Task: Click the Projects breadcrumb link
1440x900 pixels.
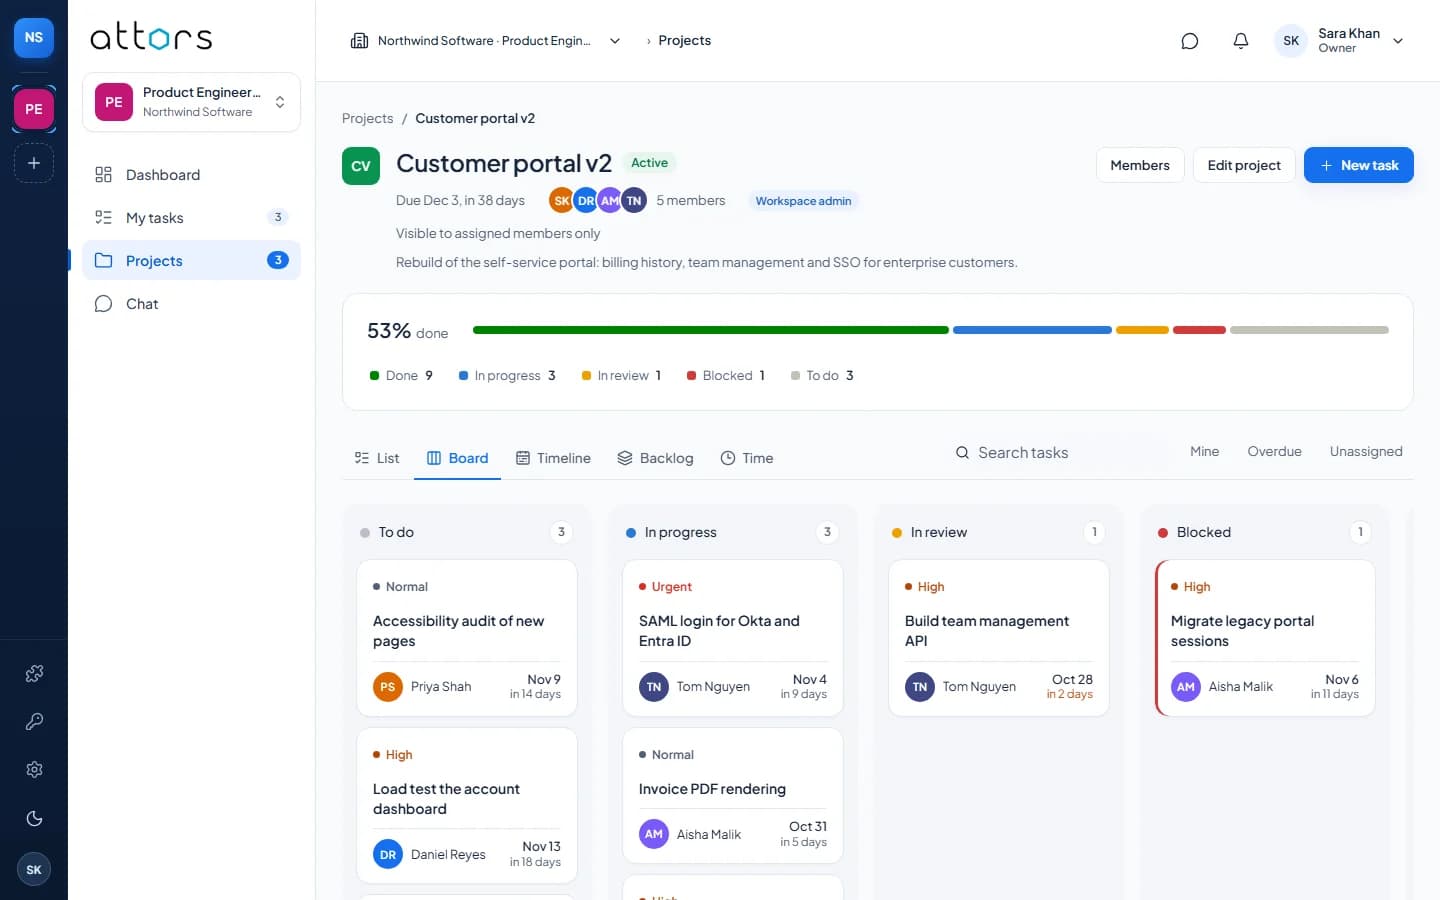Action: point(367,119)
